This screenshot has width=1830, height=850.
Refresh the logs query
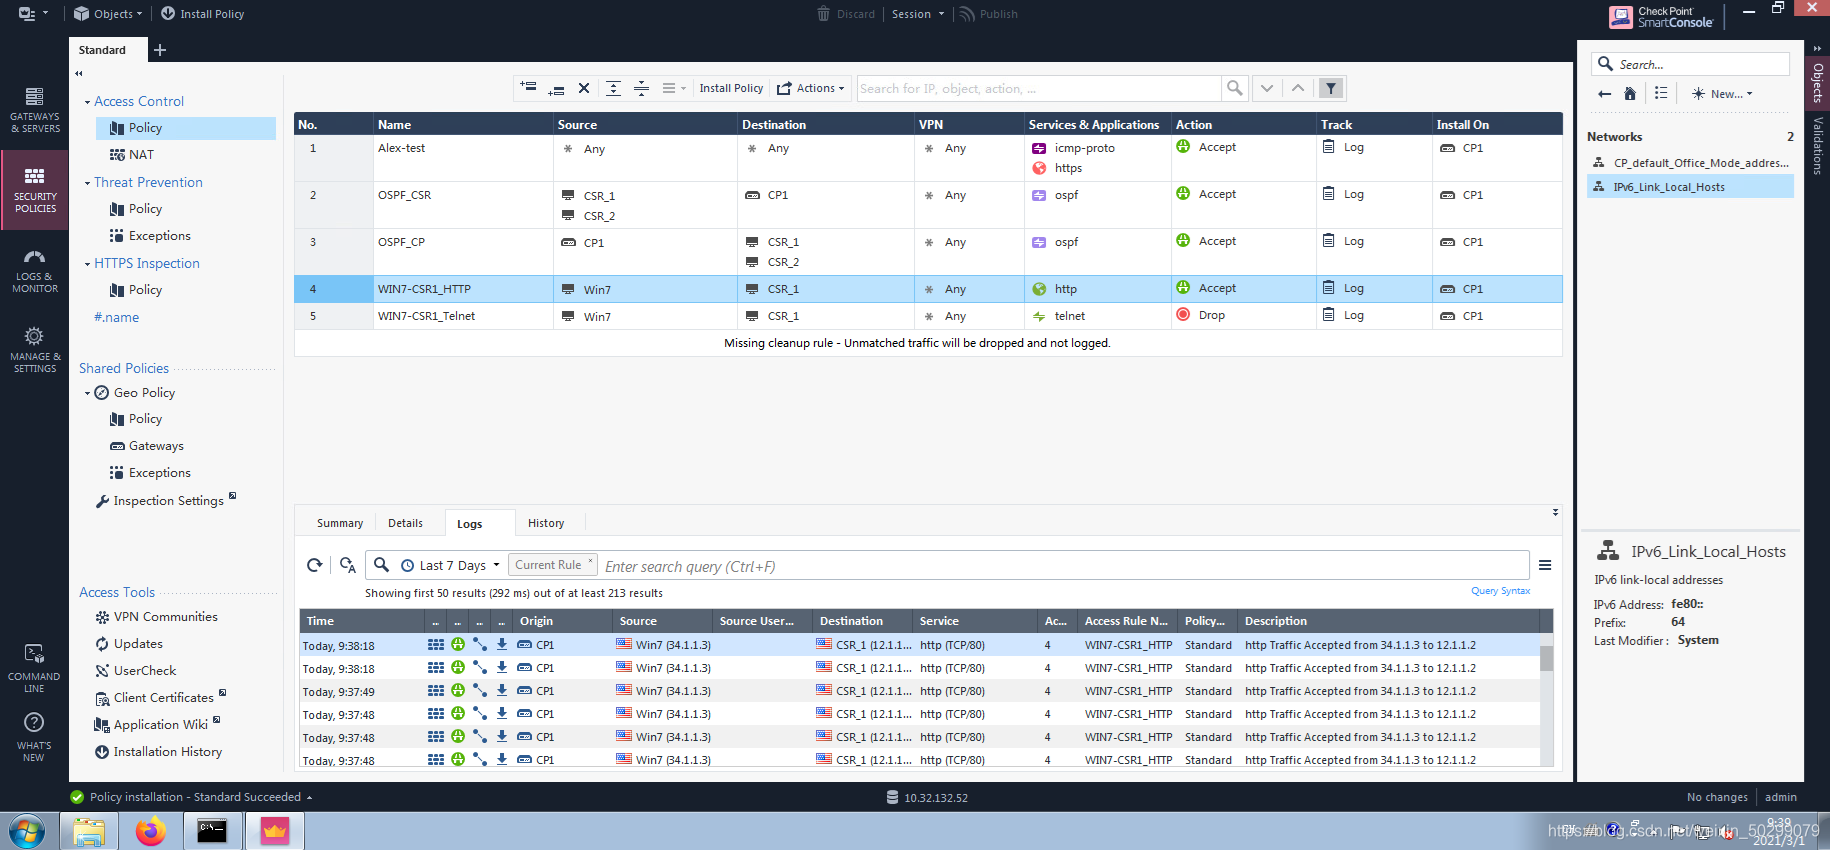pyautogui.click(x=315, y=565)
